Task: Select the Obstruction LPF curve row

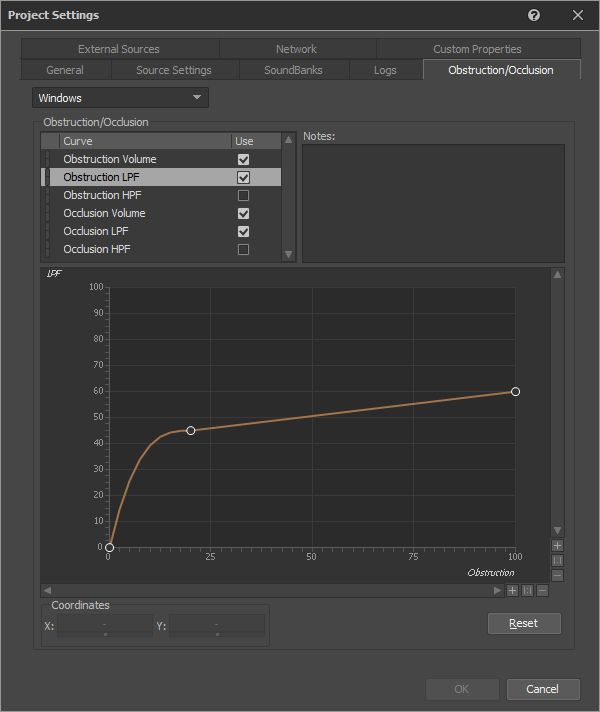Action: 161,178
